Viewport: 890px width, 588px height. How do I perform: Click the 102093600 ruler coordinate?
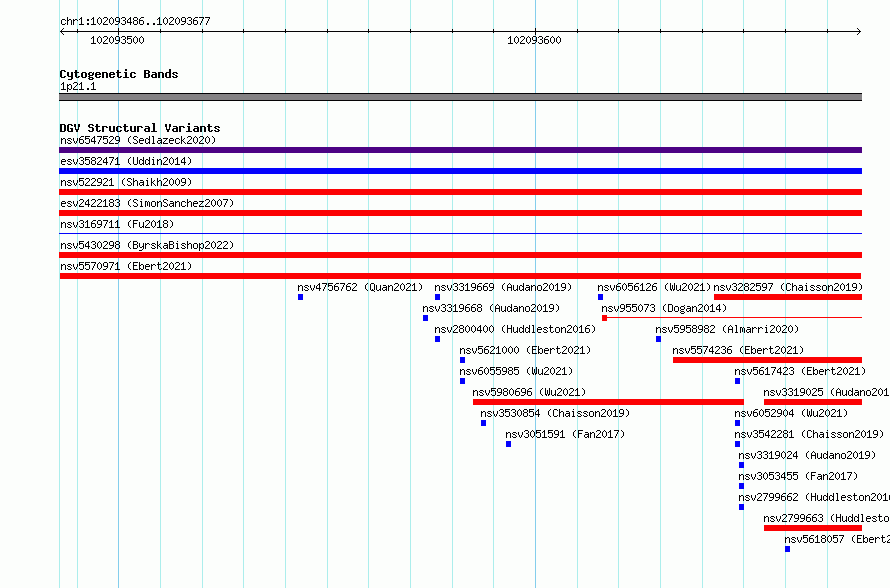[534, 40]
